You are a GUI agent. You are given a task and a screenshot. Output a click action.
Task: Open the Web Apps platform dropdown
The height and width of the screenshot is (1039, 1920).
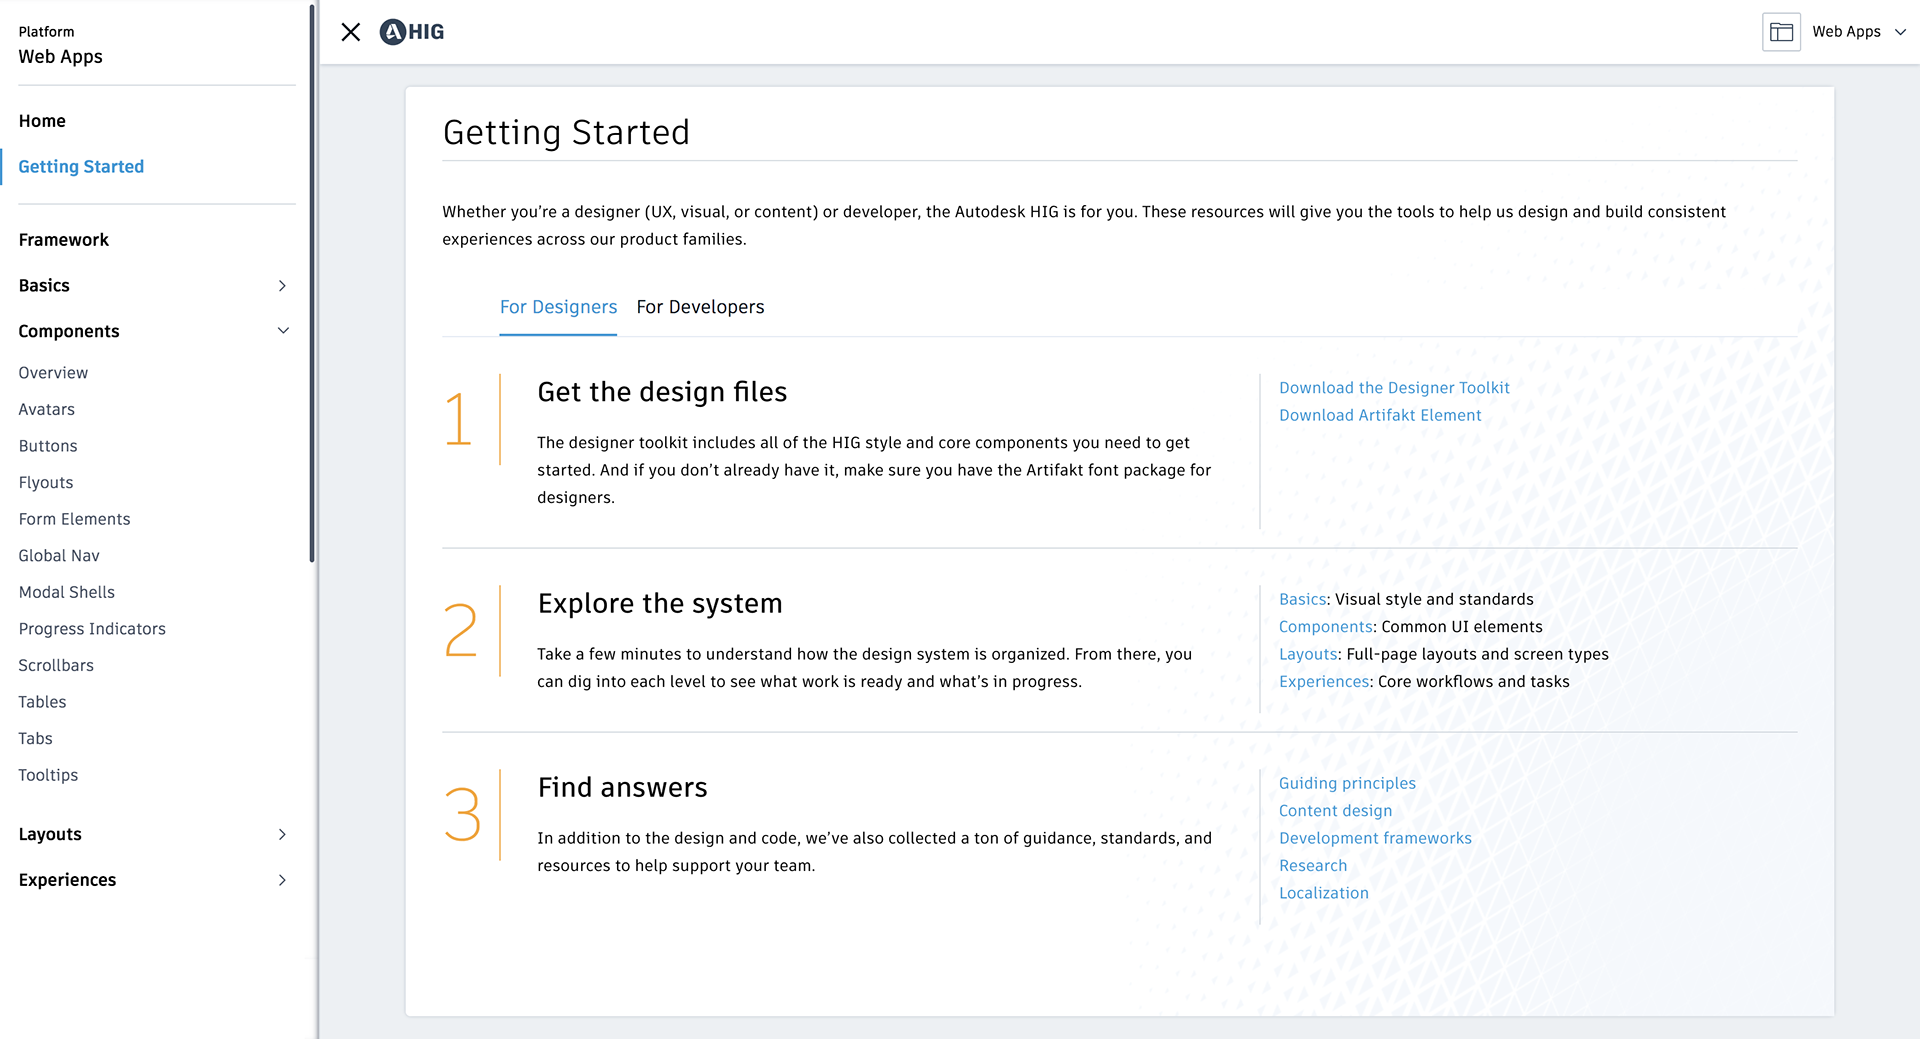(1859, 32)
